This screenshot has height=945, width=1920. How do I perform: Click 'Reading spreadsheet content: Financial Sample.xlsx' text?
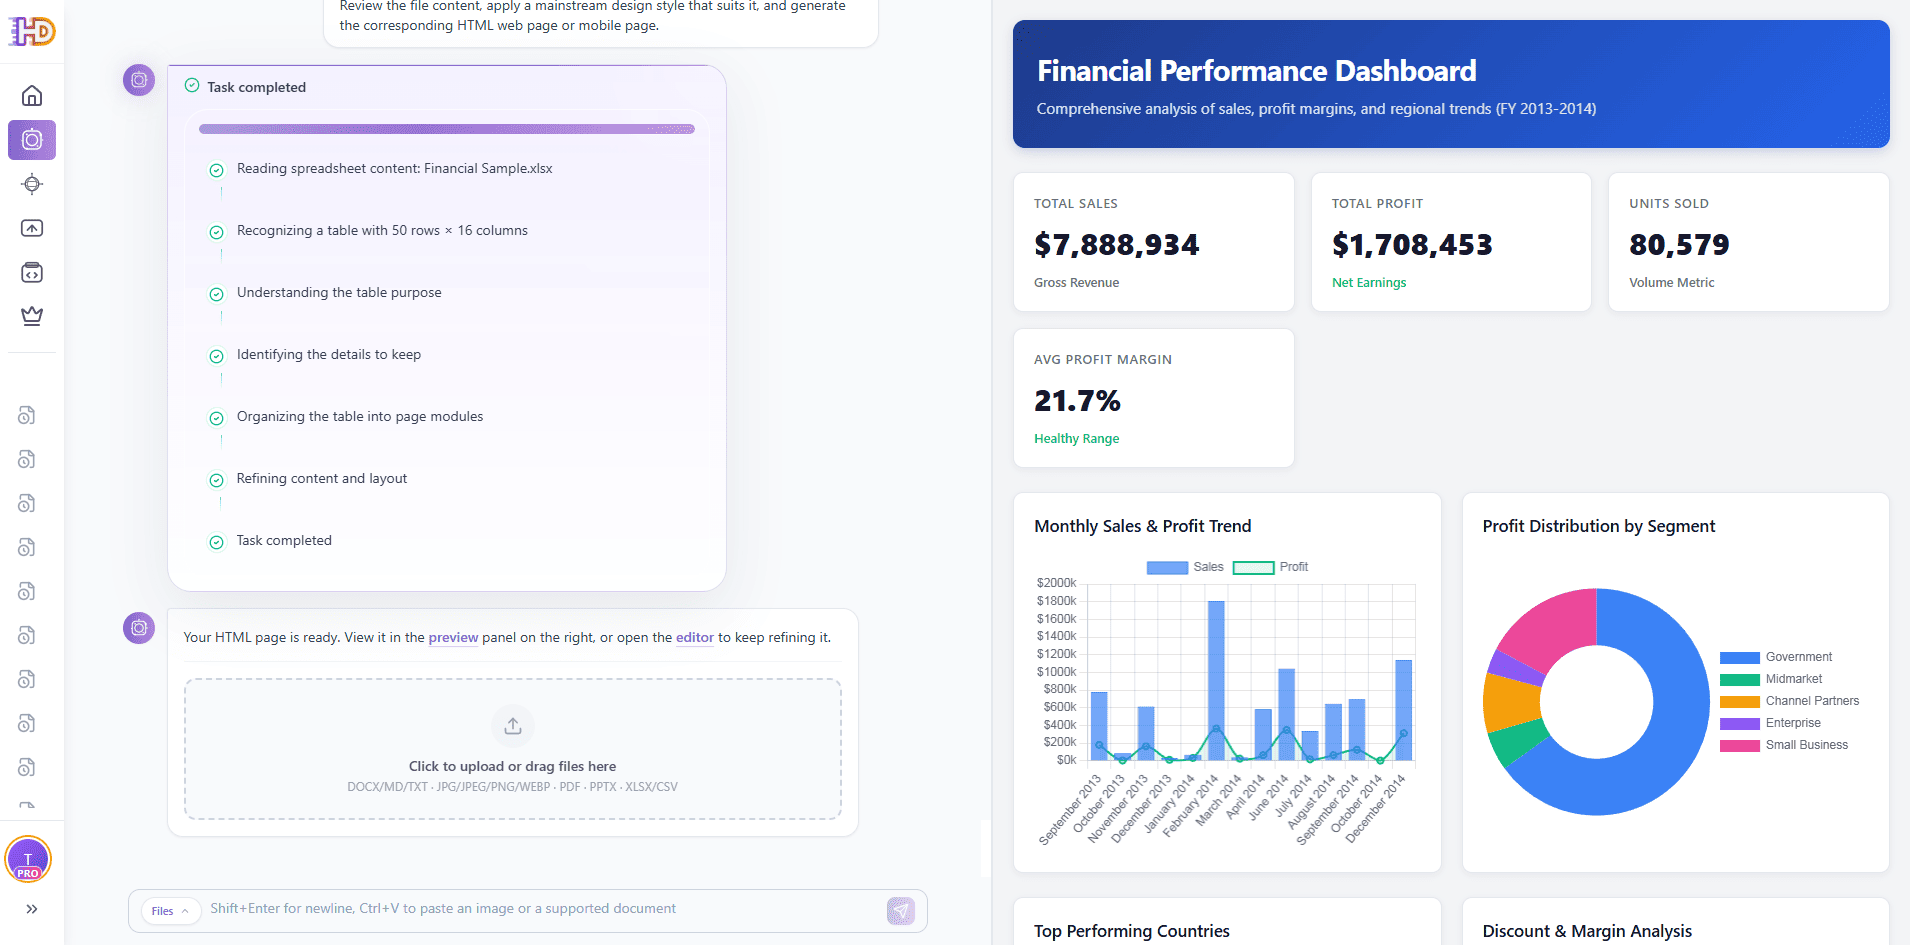394,168
